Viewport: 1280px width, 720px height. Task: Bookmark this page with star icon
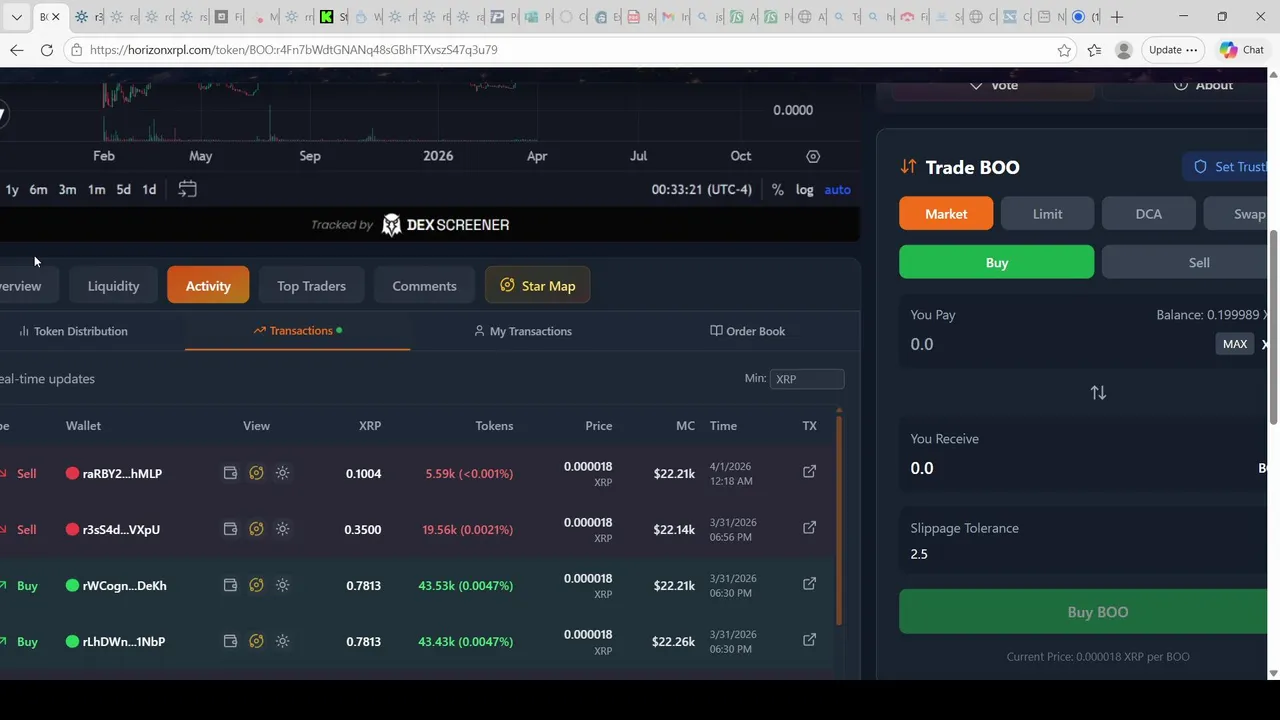(x=1064, y=50)
